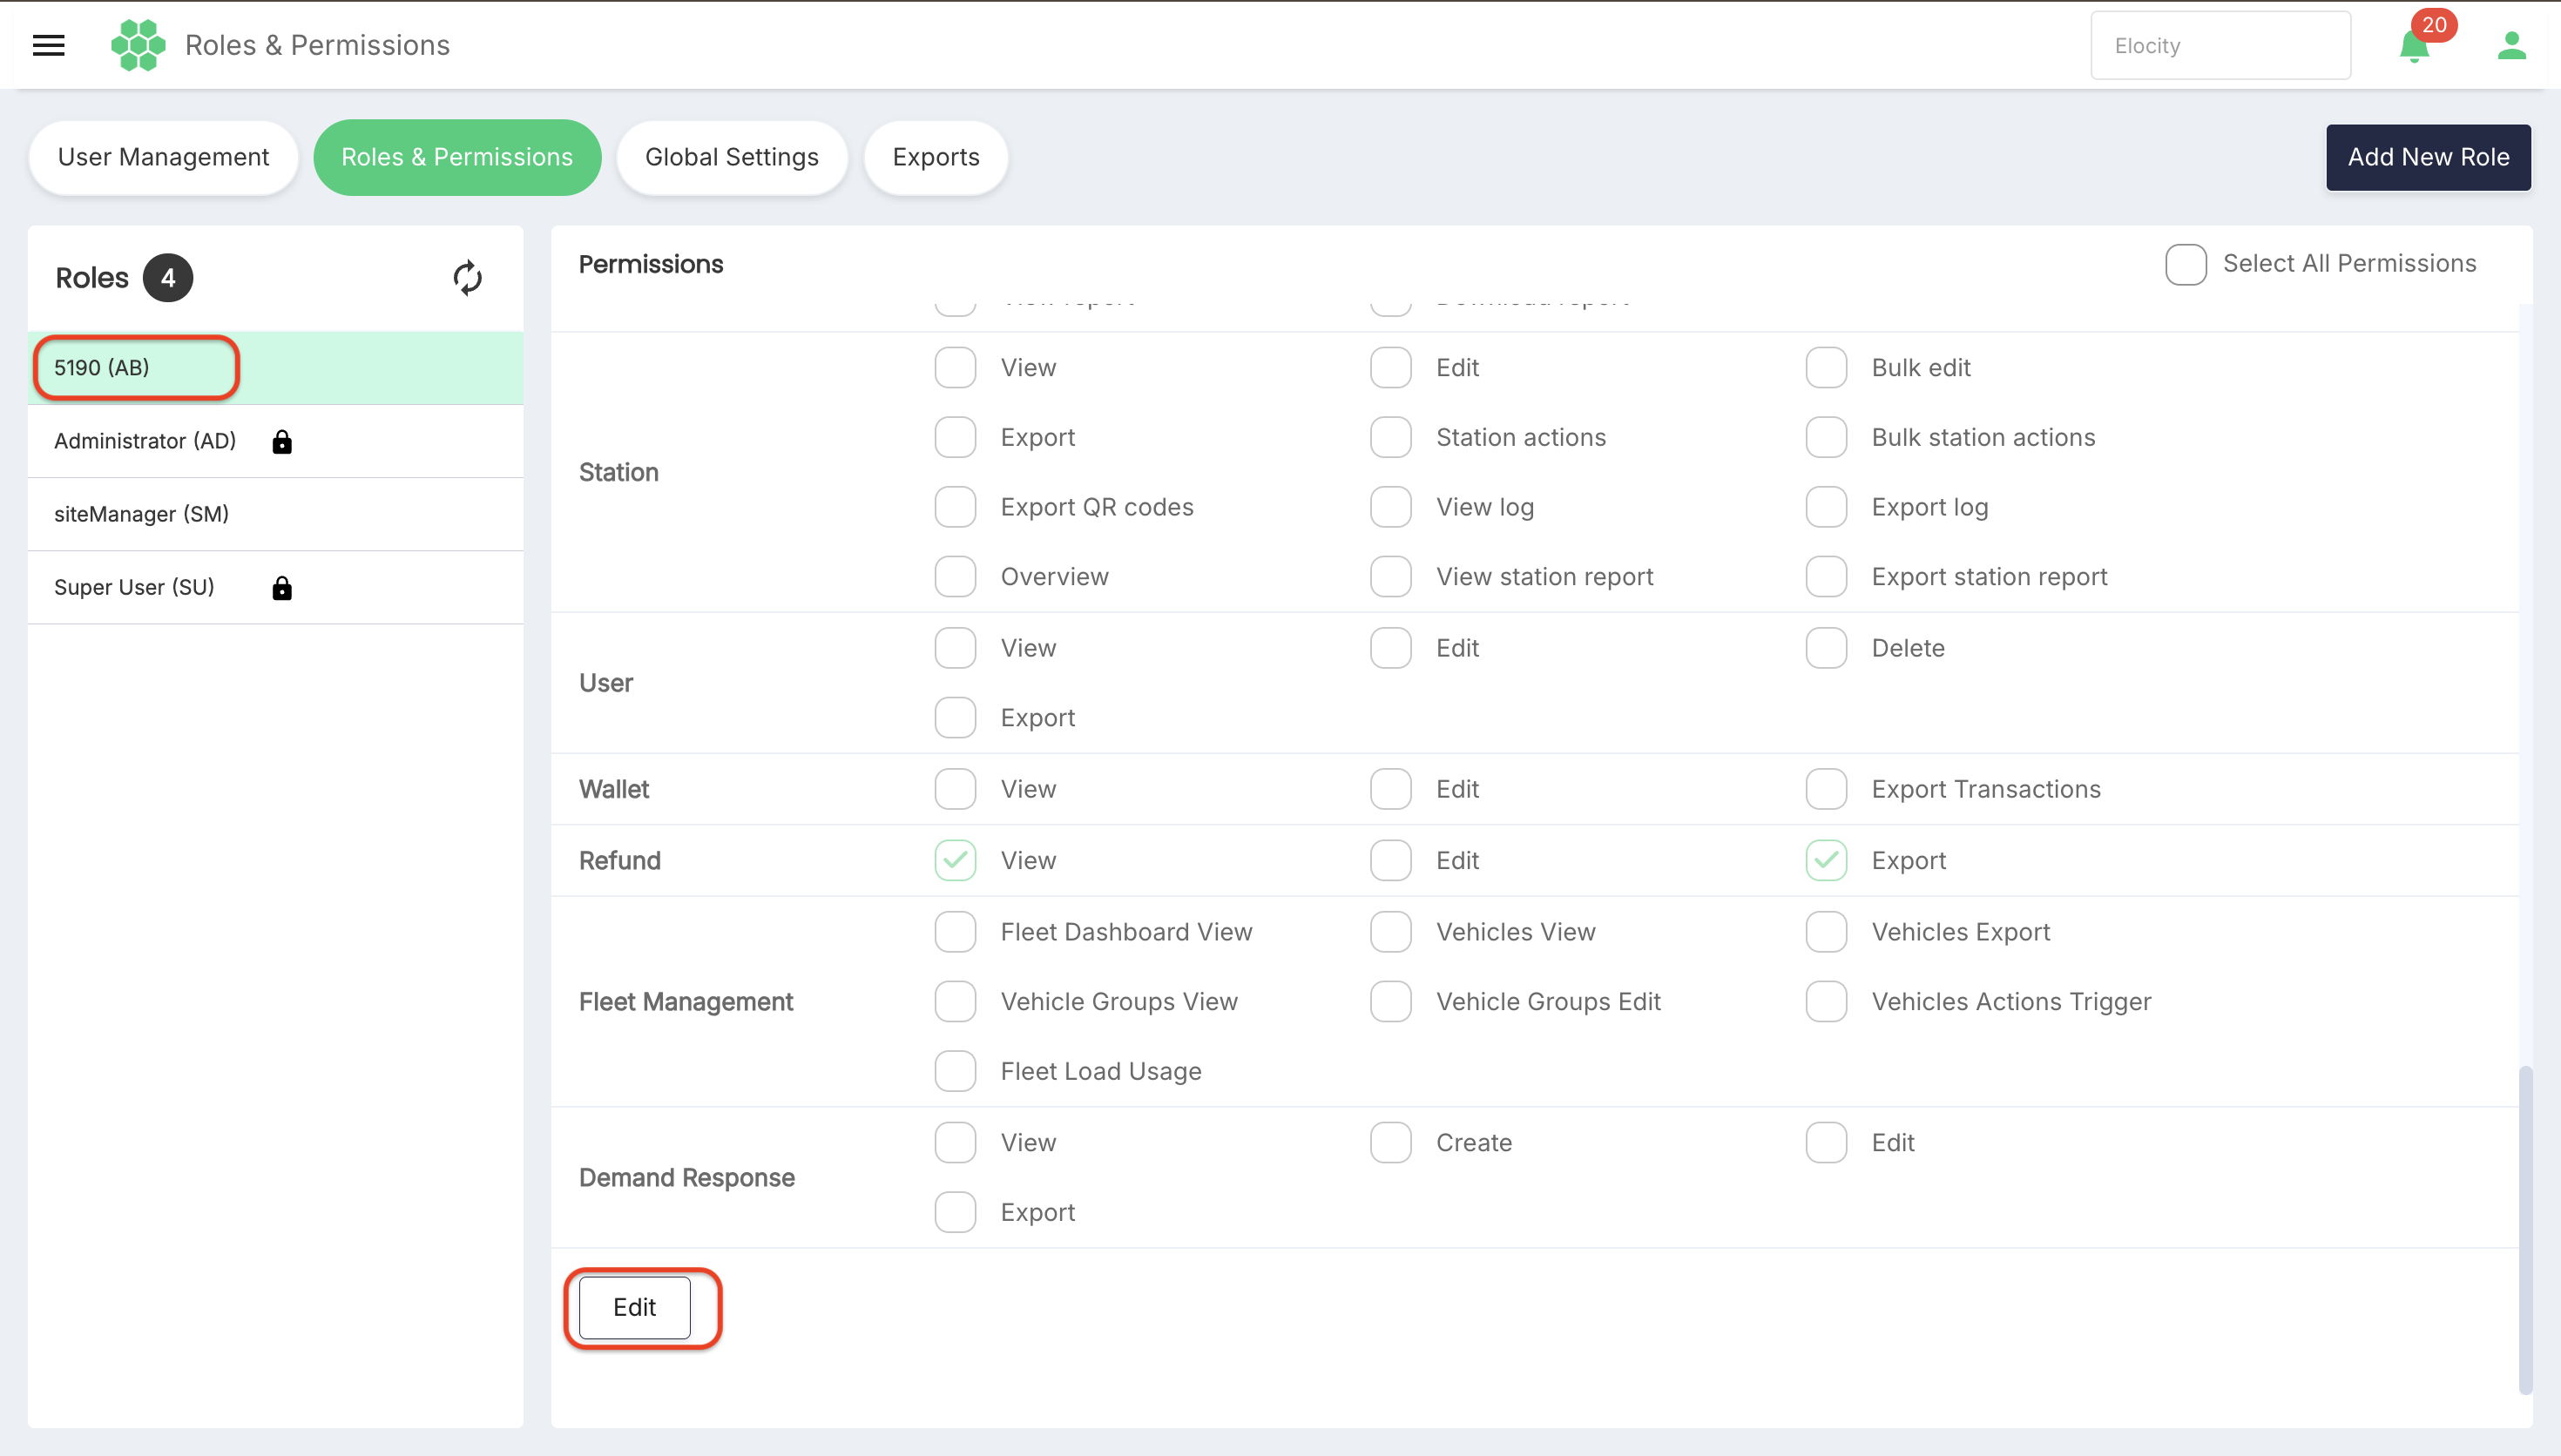Select the Roles & Permissions tab
The image size is (2561, 1456).
pyautogui.click(x=457, y=157)
